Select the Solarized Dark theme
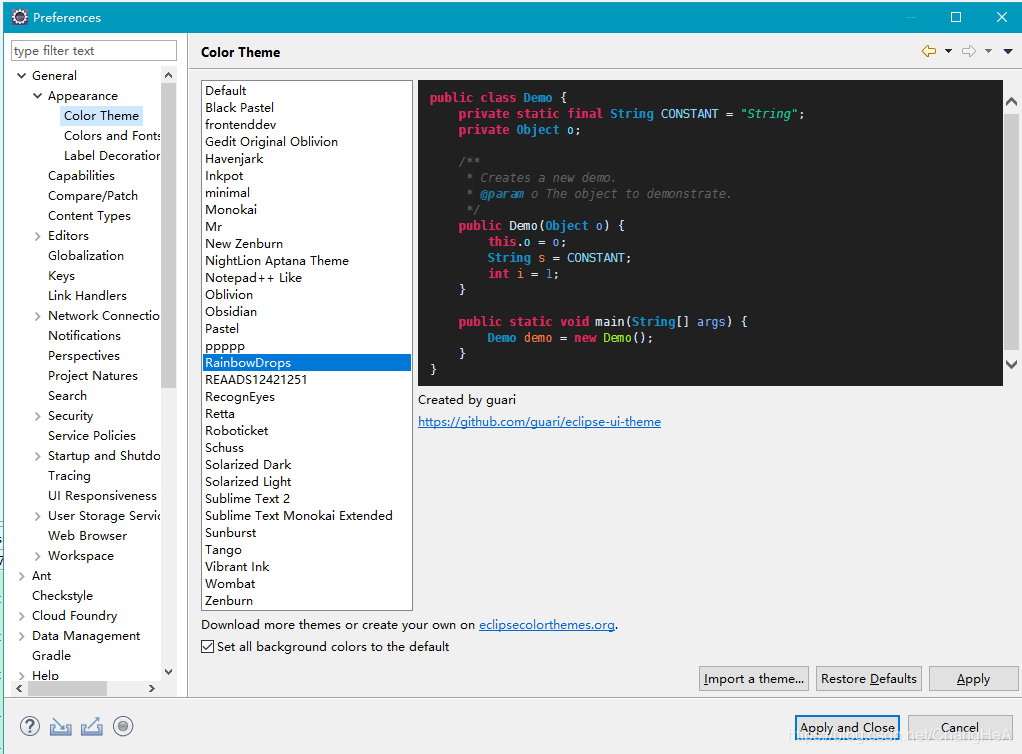This screenshot has width=1022, height=754. pos(307,465)
